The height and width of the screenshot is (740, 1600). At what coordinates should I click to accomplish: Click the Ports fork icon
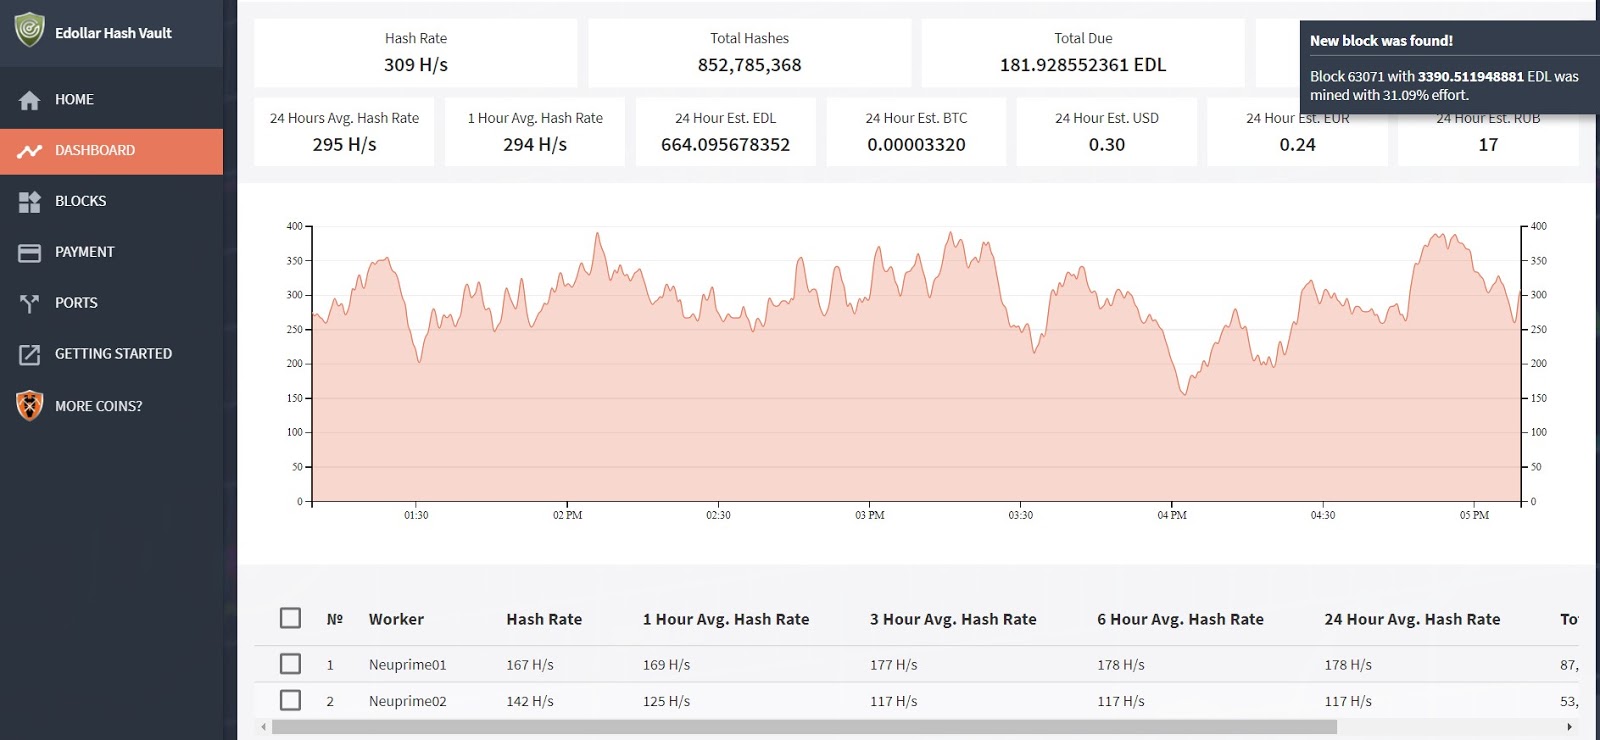pyautogui.click(x=30, y=303)
